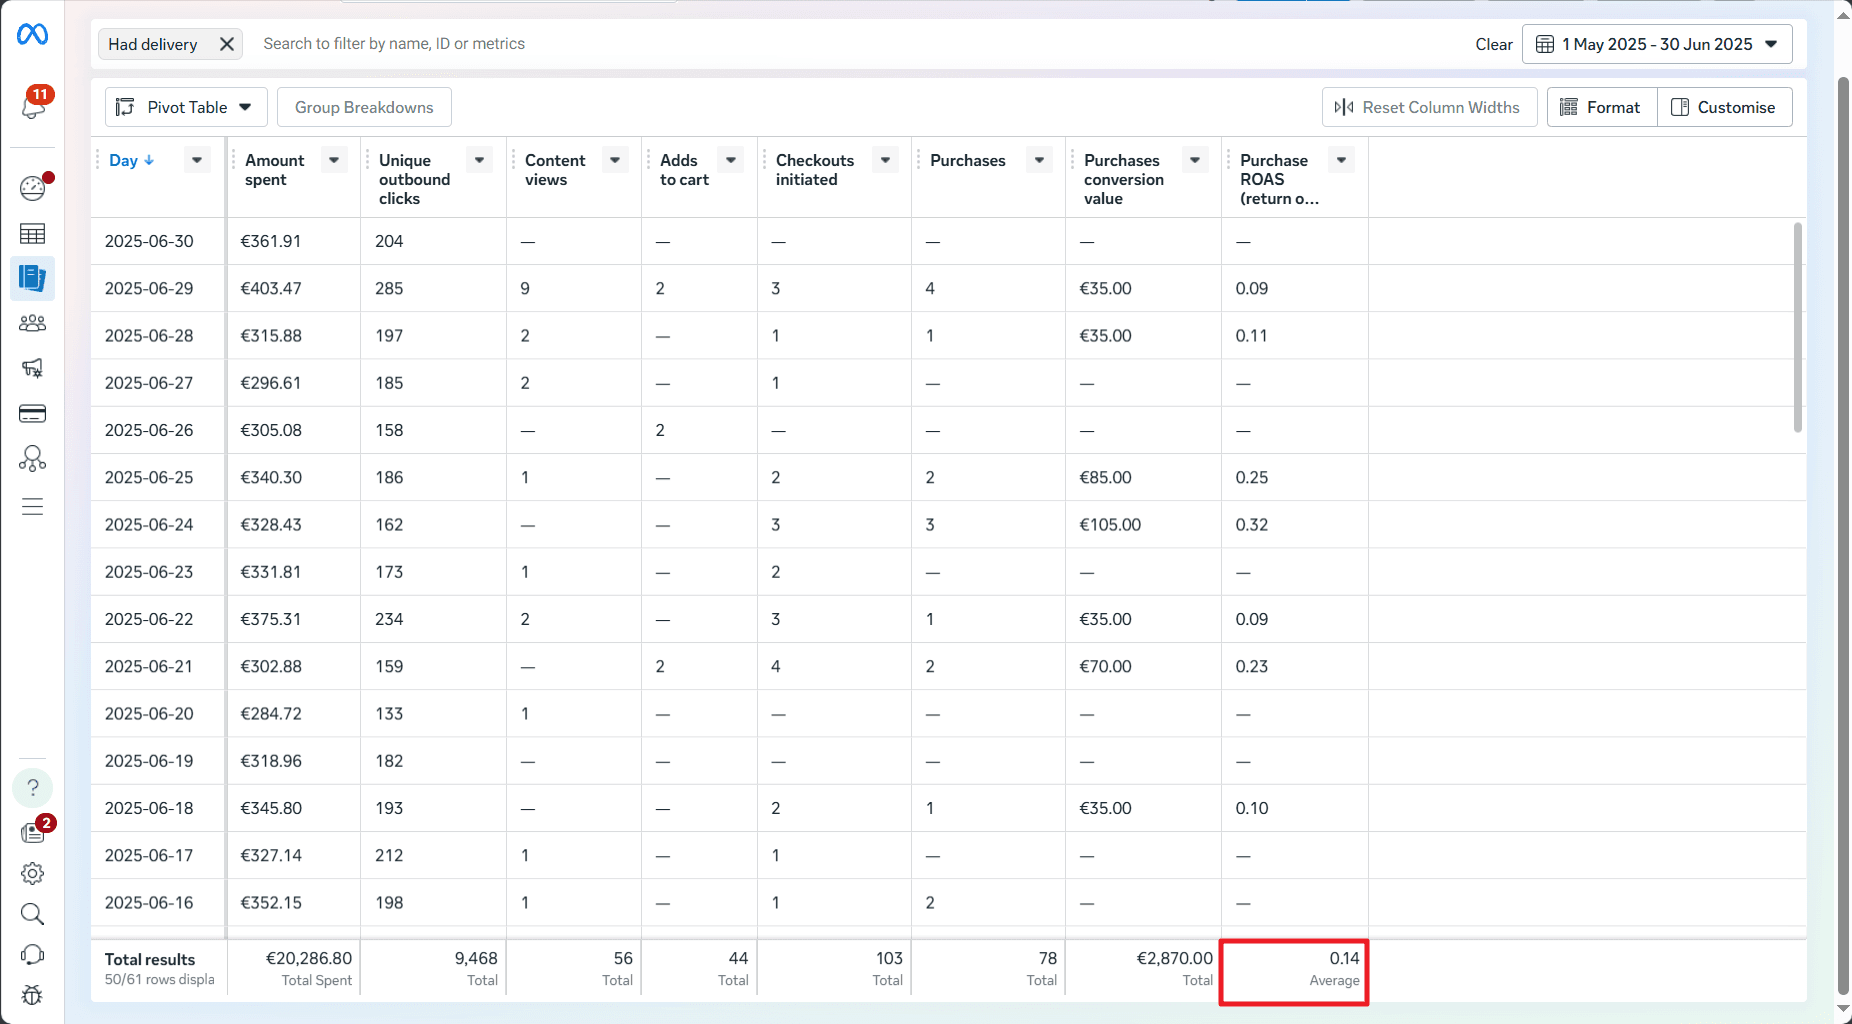This screenshot has height=1024, width=1852.
Task: Click the table vertical scrollbar
Action: click(x=1797, y=327)
